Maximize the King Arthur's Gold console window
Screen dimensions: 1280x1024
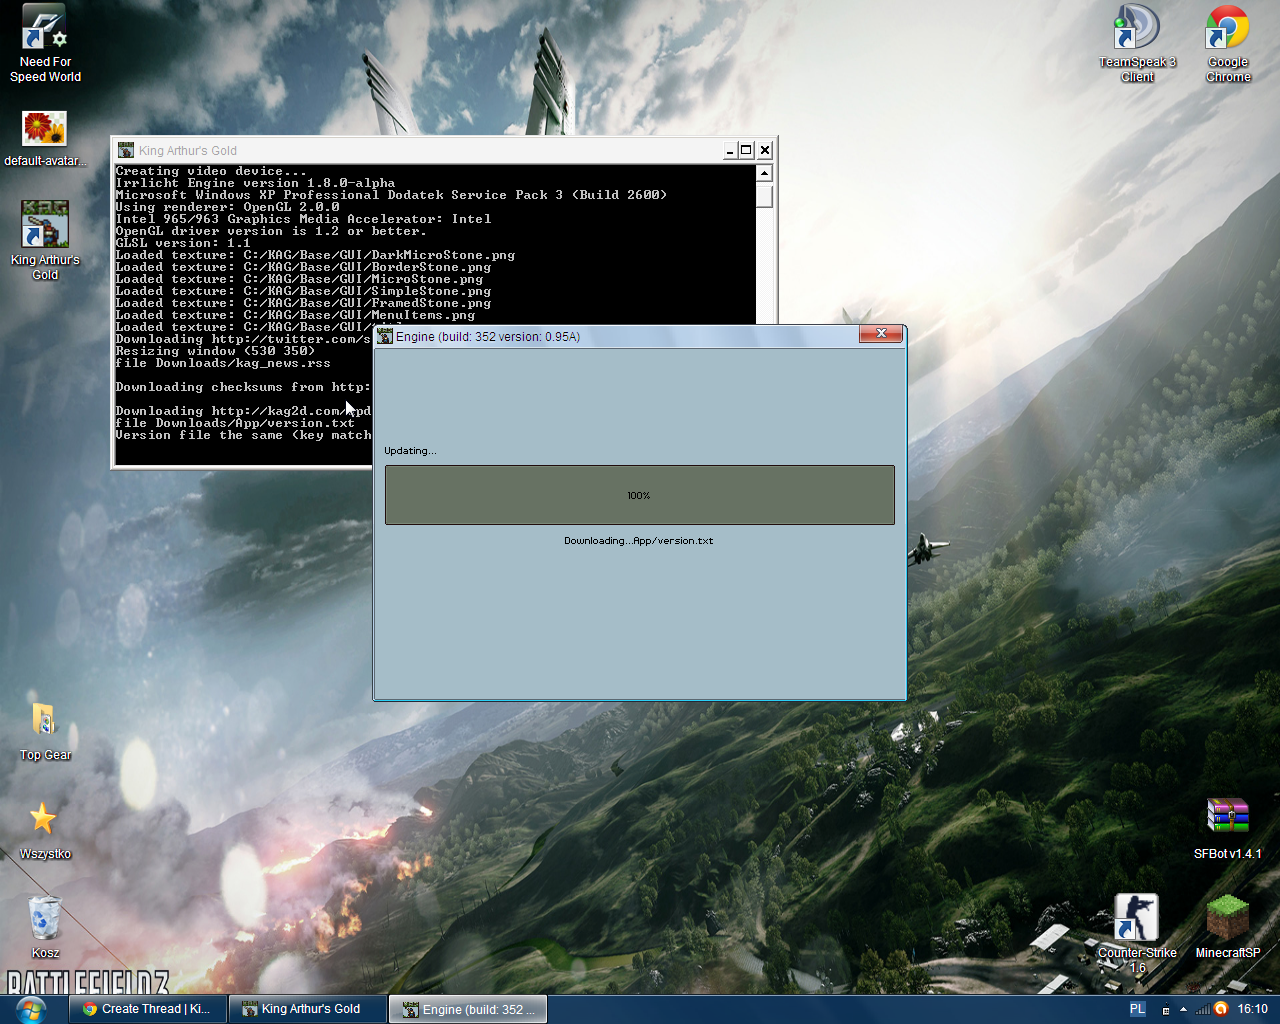[746, 150]
